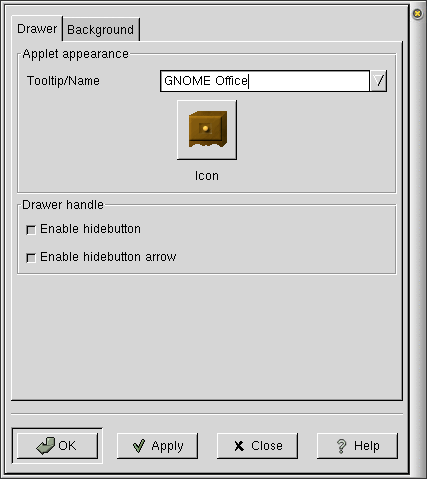Confirm the dialog with the OK button
This screenshot has width=427, height=479.
pos(57,446)
